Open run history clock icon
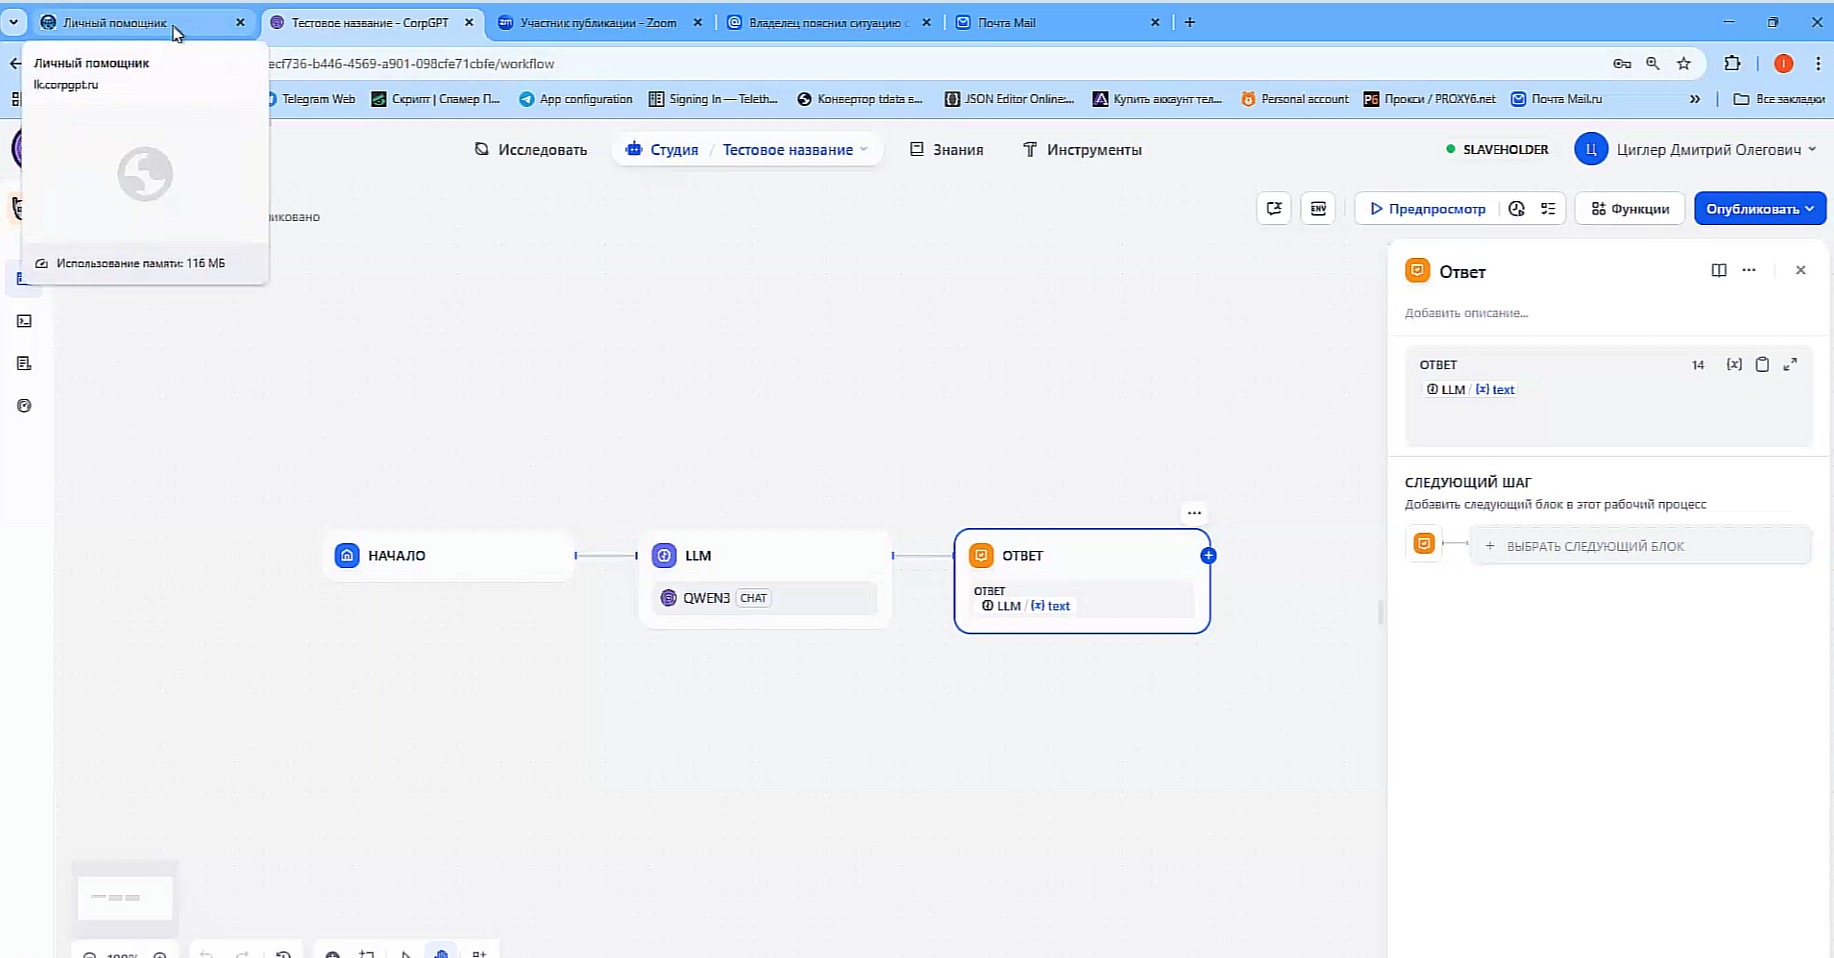Screen dimensions: 1834x958 point(1517,209)
